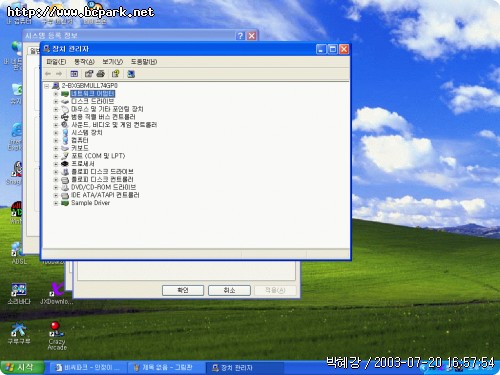The height and width of the screenshot is (375, 500).
Task: Collapse the root node 2-BXGBMULL74GP0
Action: click(x=47, y=86)
